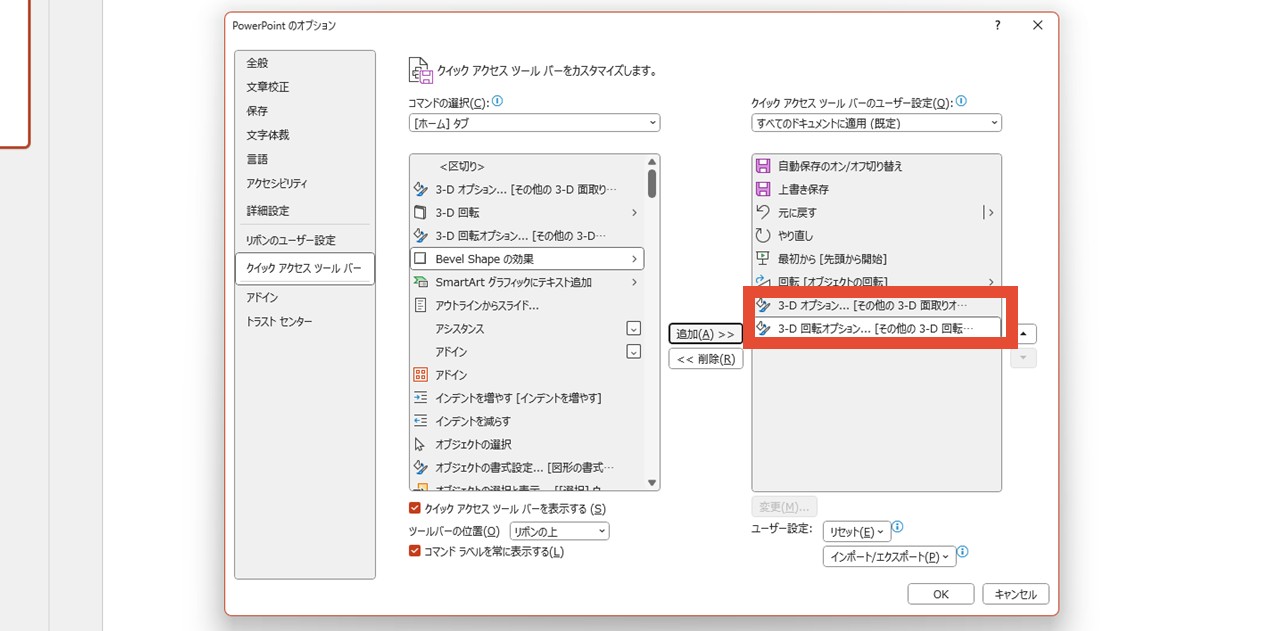Click the キャンセル button
The width and height of the screenshot is (1280, 631).
(1016, 594)
